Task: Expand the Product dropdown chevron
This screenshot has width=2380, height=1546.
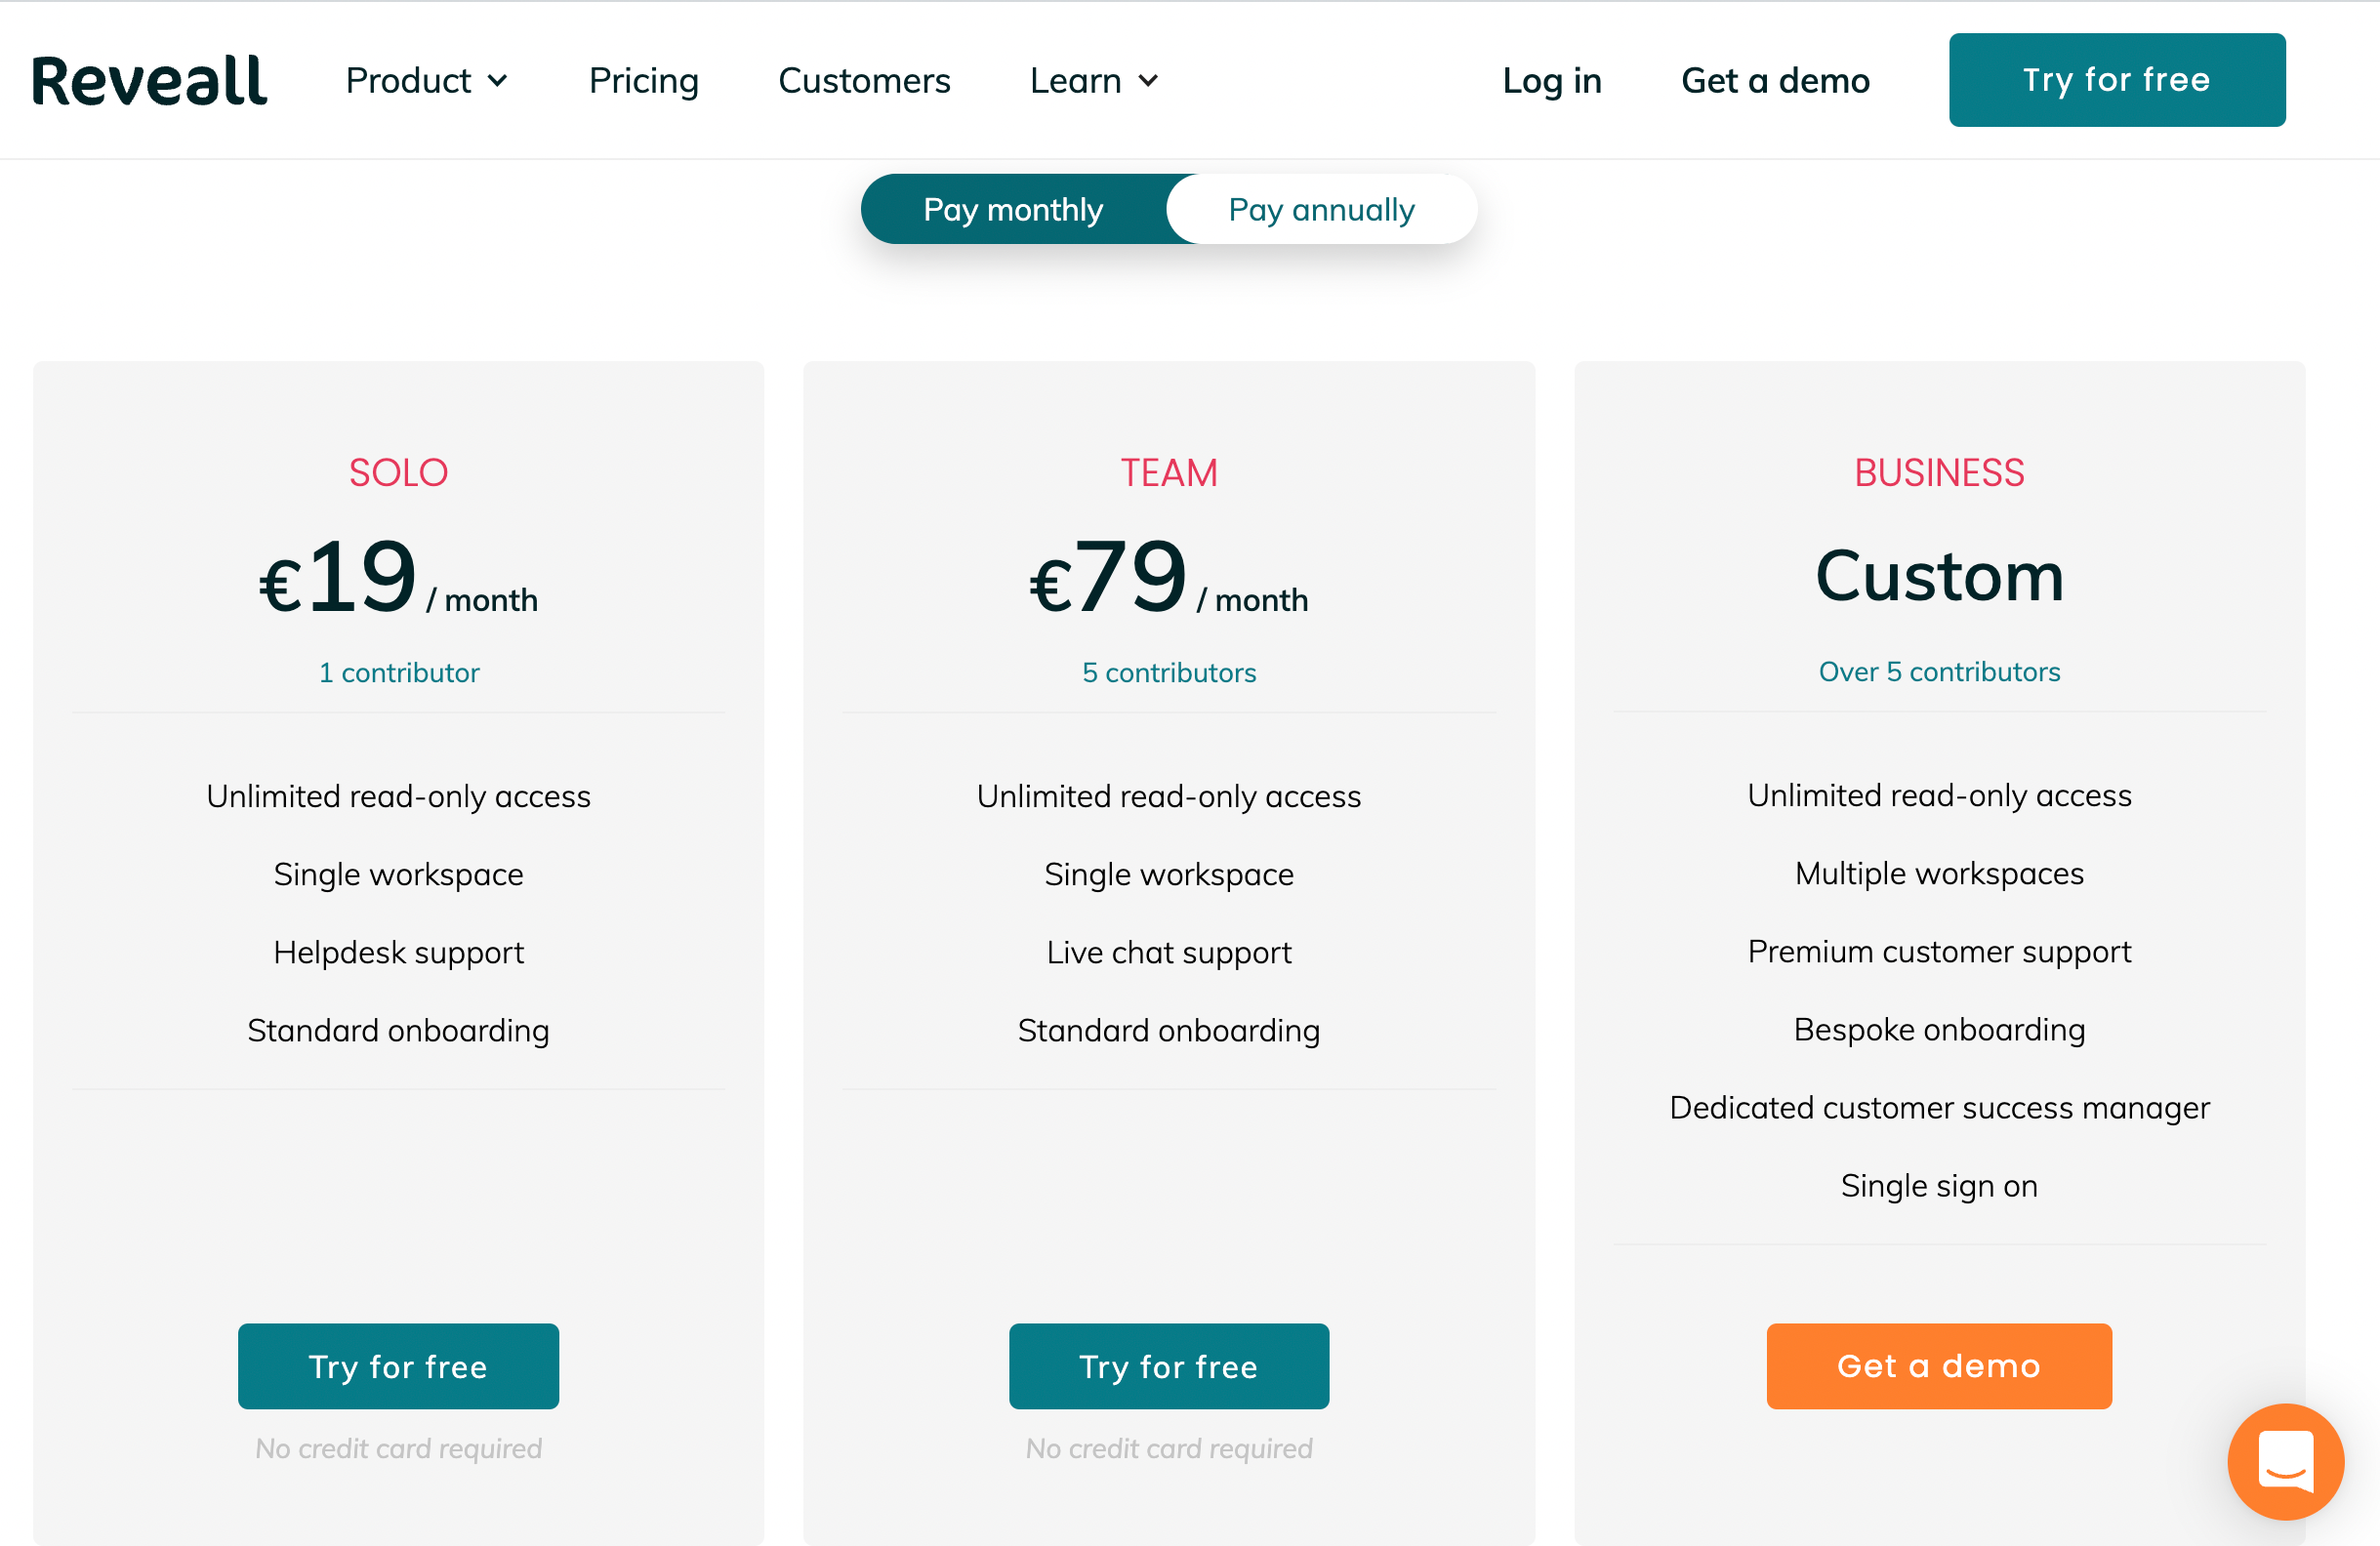Action: click(497, 80)
